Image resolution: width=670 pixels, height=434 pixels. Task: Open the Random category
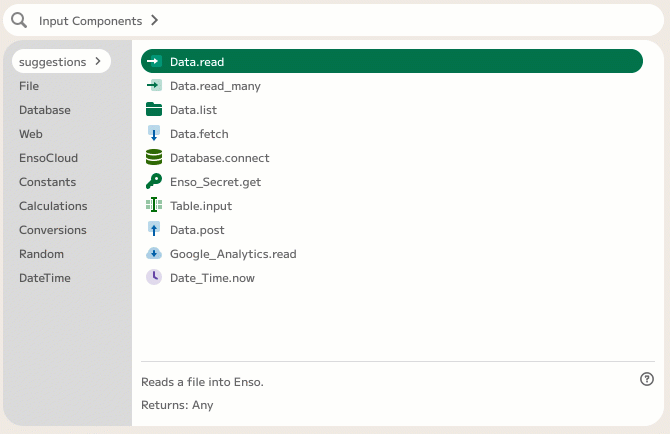pyautogui.click(x=41, y=254)
